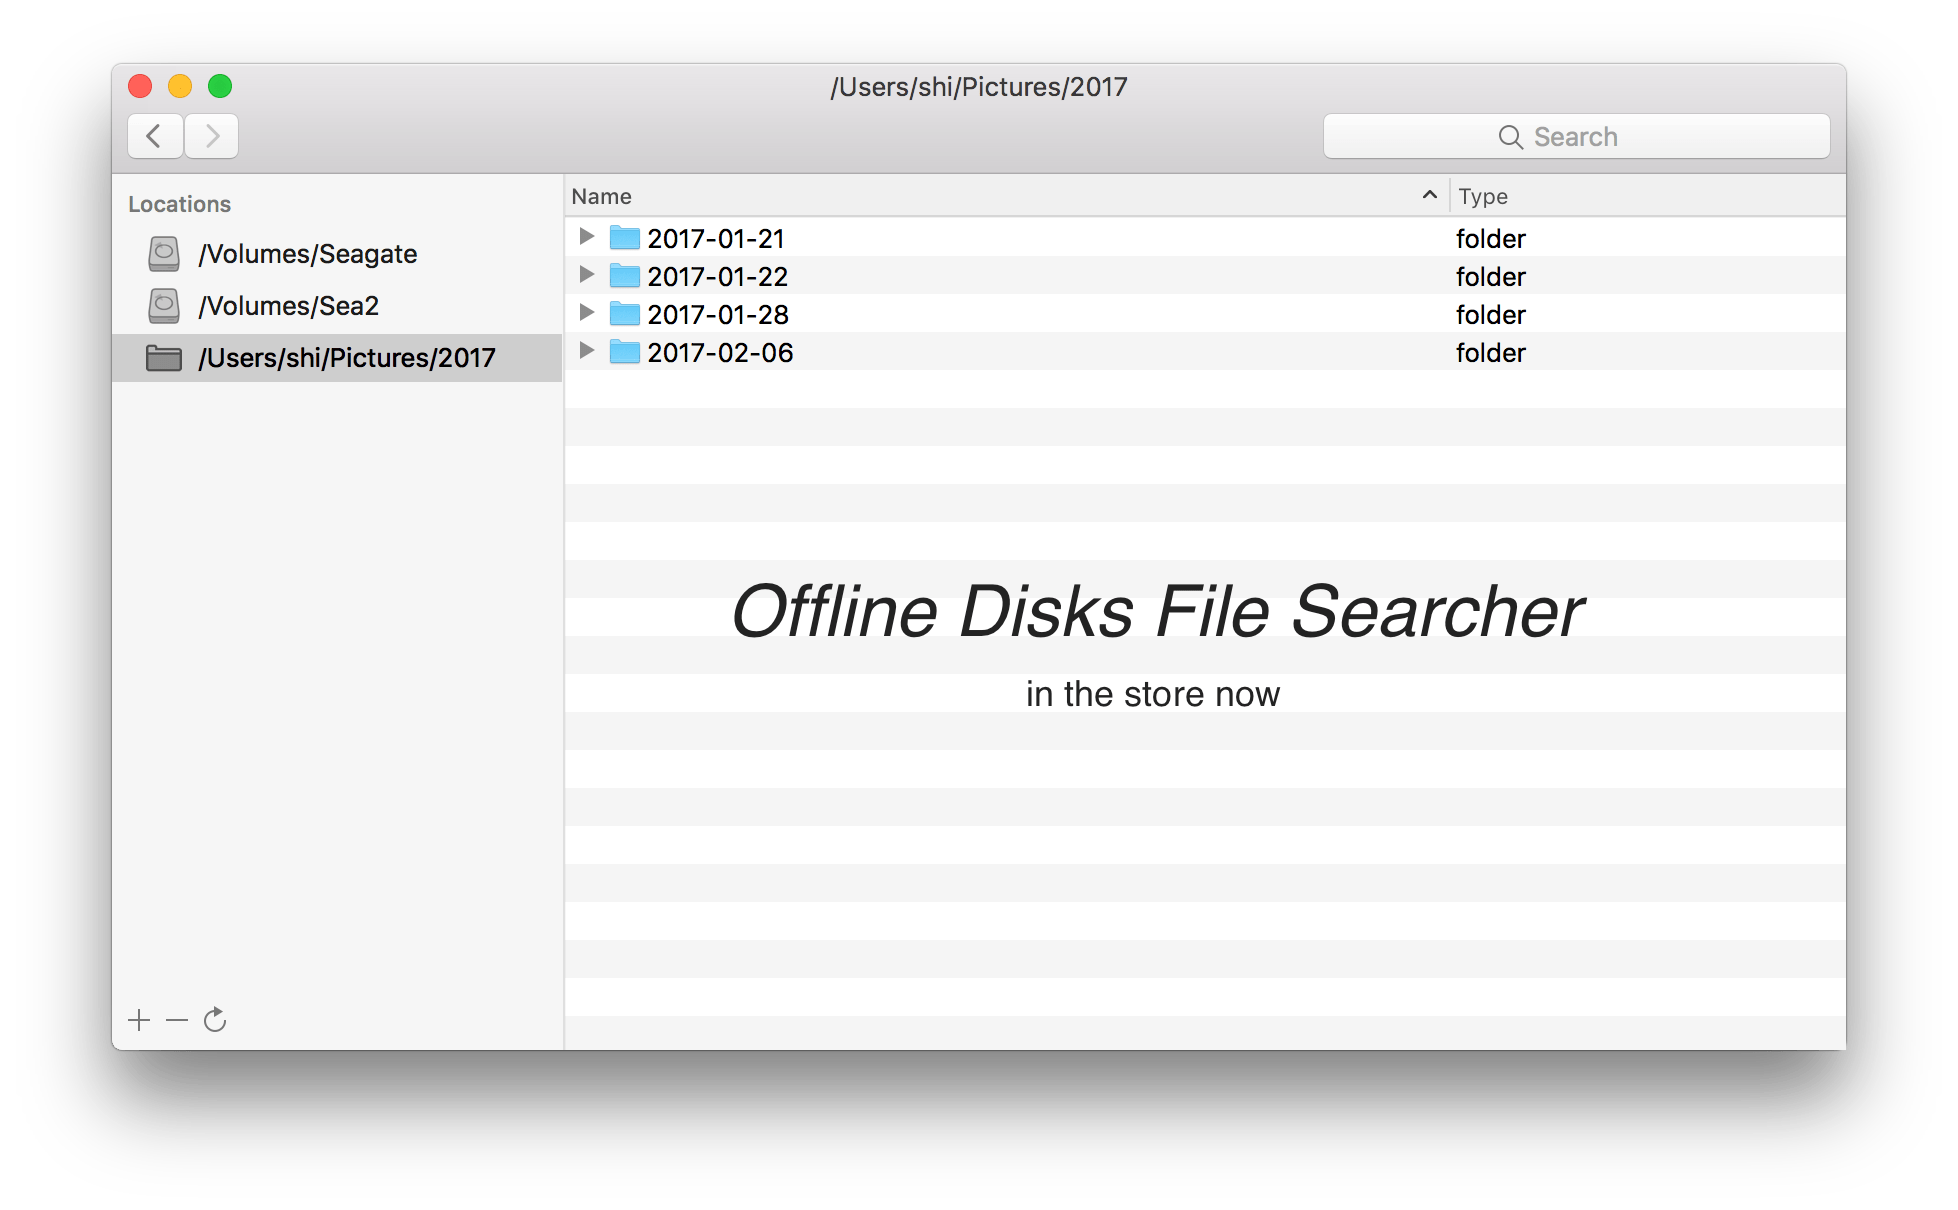Viewport: 1958px width, 1210px height.
Task: Click the Type column header
Action: pos(1483,195)
